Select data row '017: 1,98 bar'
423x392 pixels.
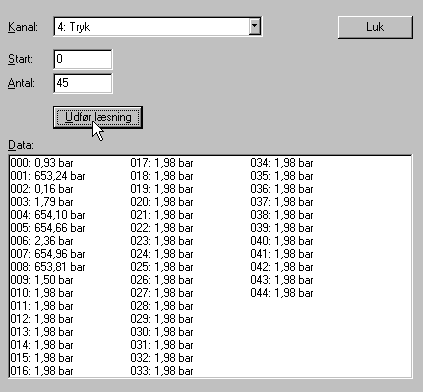point(162,163)
